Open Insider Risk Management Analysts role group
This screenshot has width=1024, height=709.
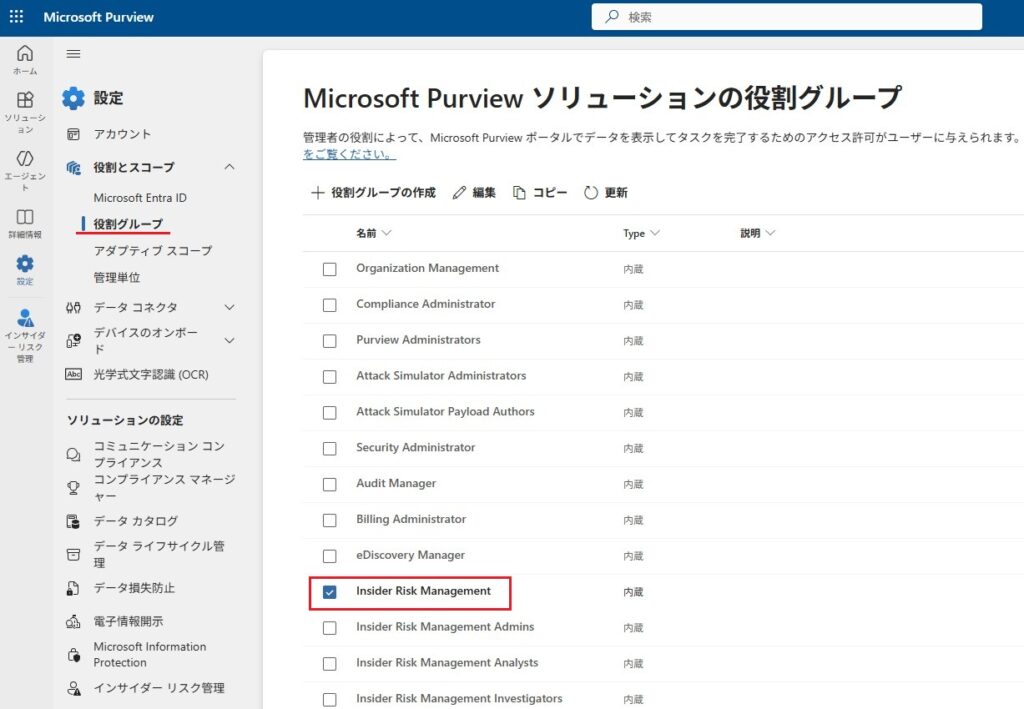pos(447,663)
